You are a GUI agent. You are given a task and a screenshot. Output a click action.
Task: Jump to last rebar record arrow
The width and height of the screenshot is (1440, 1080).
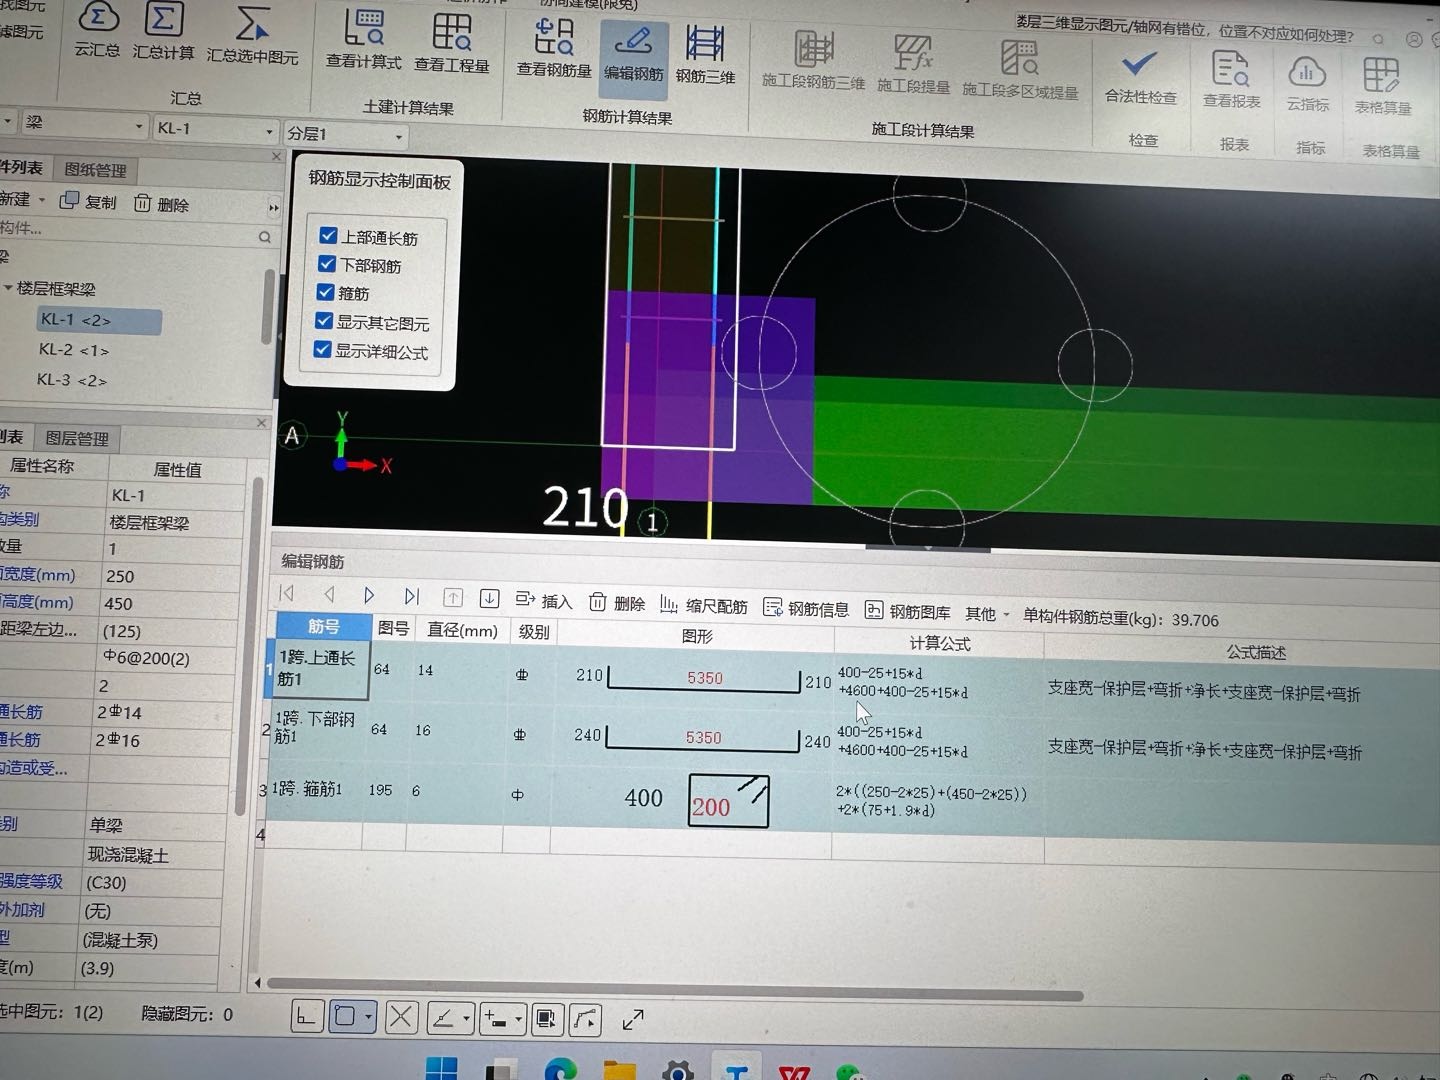(411, 596)
